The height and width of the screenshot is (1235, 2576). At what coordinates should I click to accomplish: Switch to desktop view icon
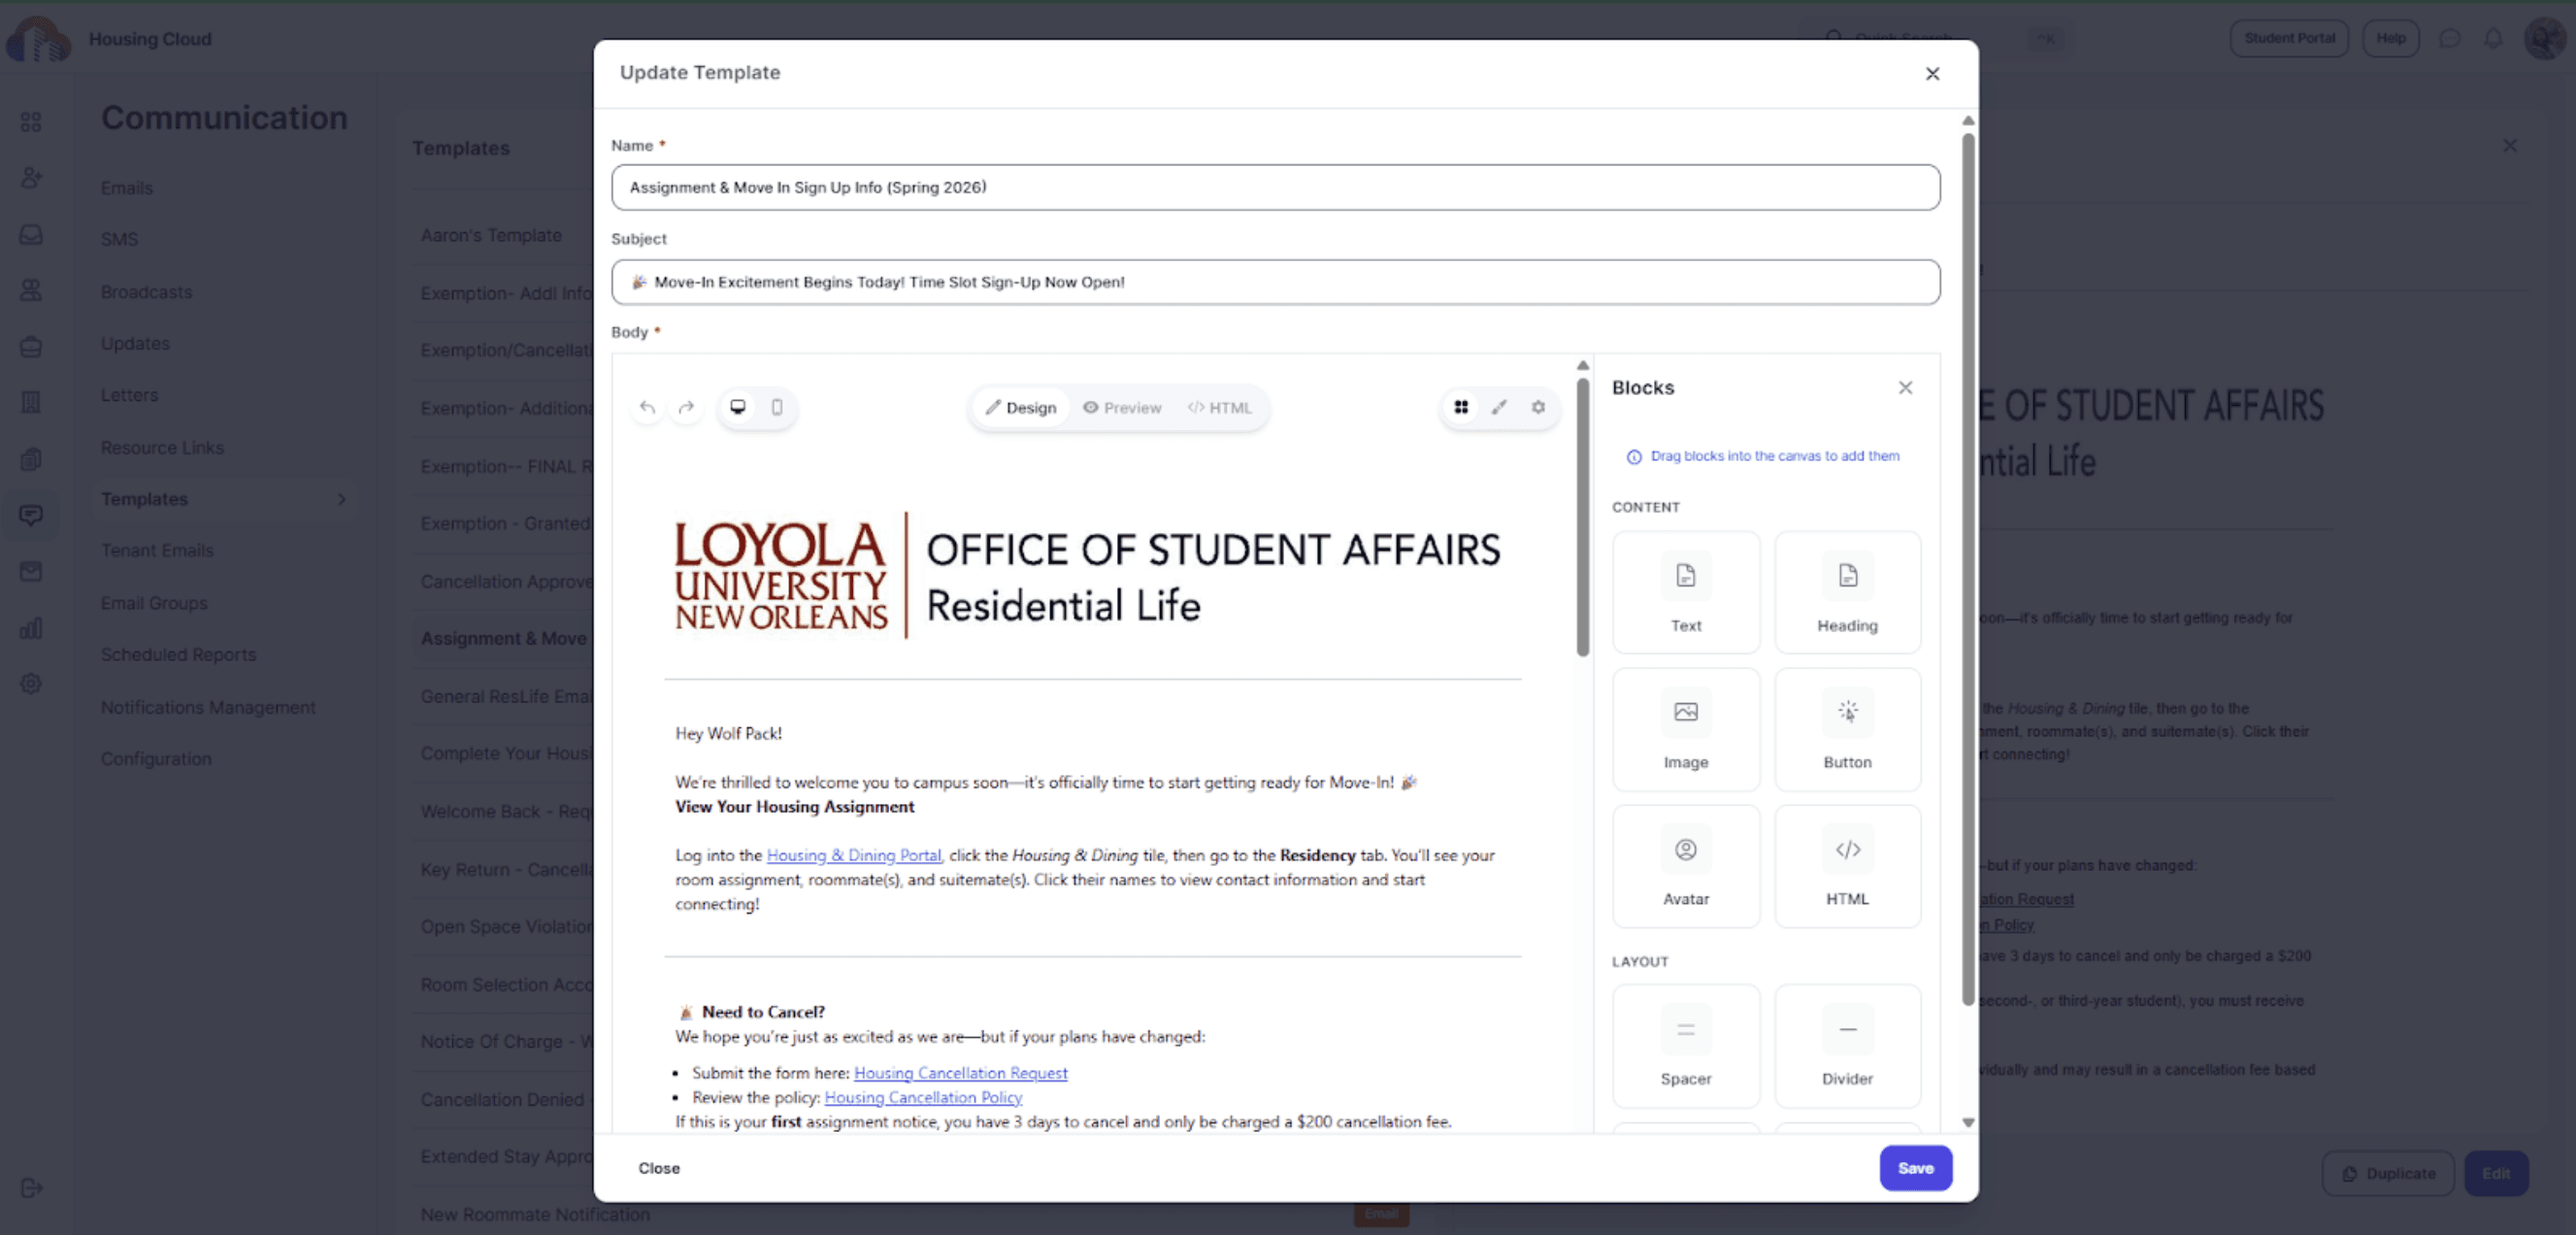[x=738, y=407]
